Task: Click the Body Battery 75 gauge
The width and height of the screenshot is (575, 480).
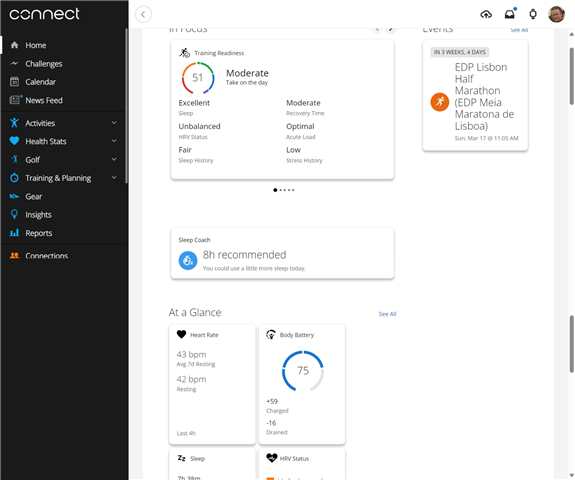Action: (x=303, y=370)
